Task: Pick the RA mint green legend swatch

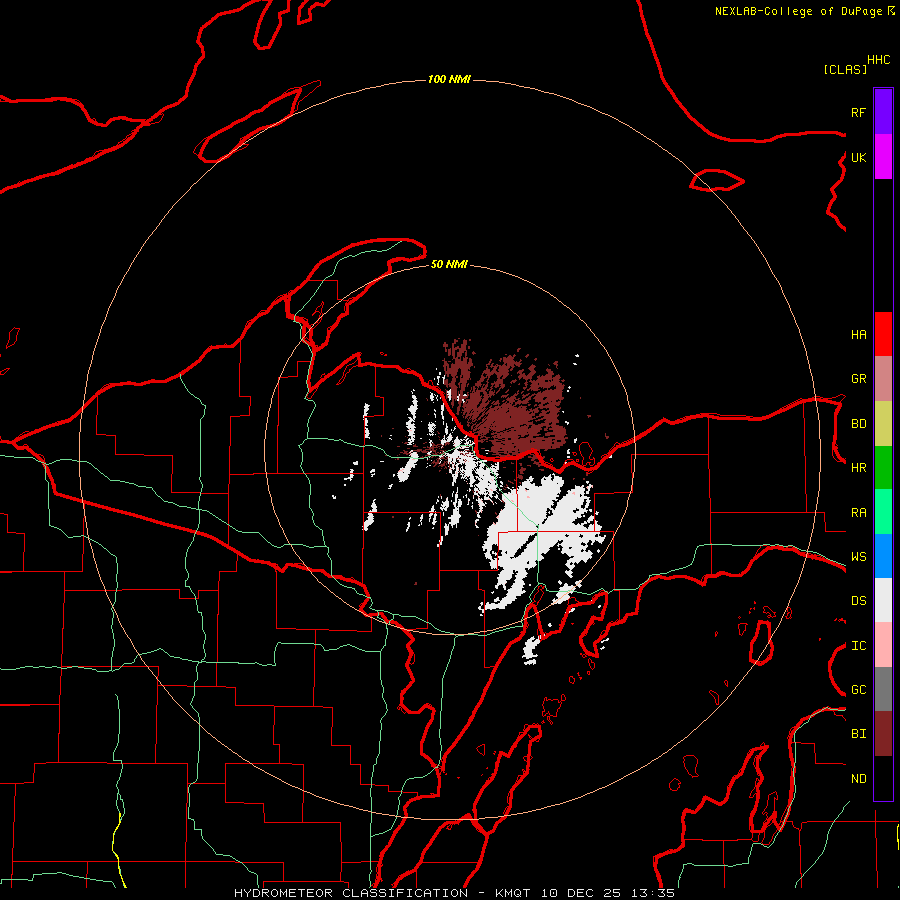Action: 883,512
